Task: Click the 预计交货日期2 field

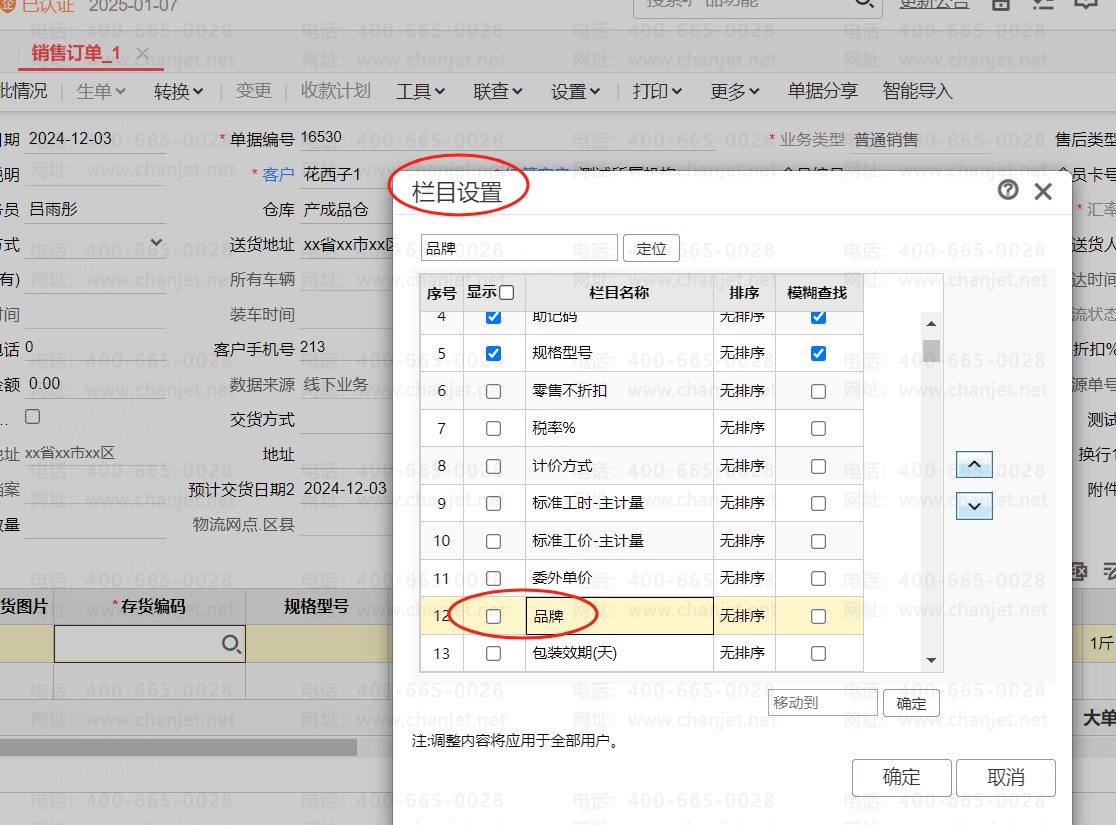Action: 346,489
